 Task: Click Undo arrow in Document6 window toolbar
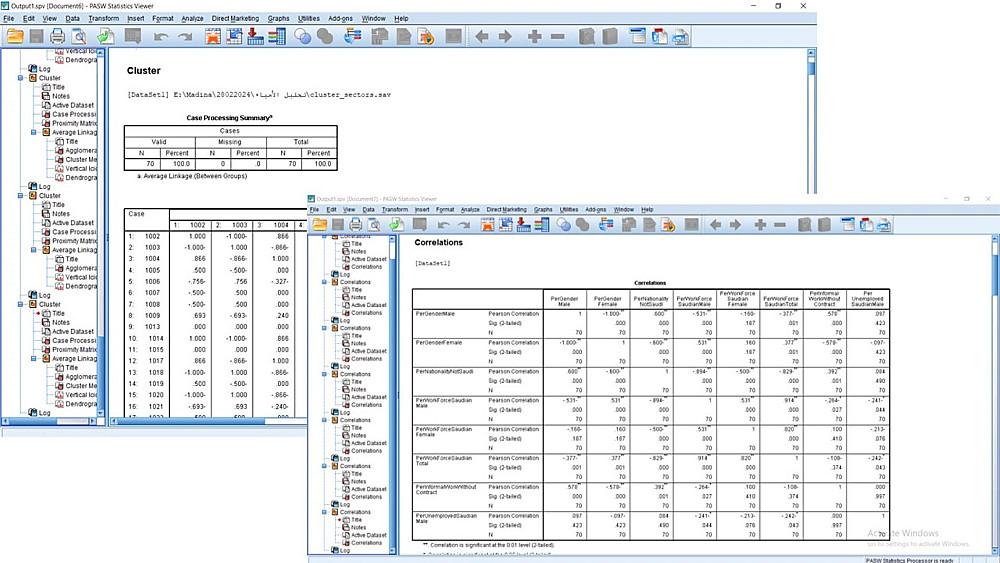[161, 37]
